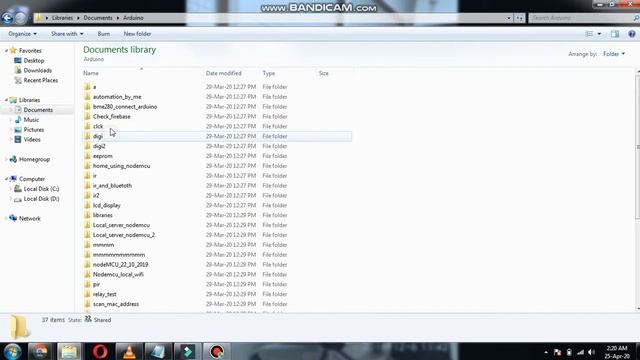
Task: Select the nodeMCU_22_10_2019 folder
Action: 120,264
